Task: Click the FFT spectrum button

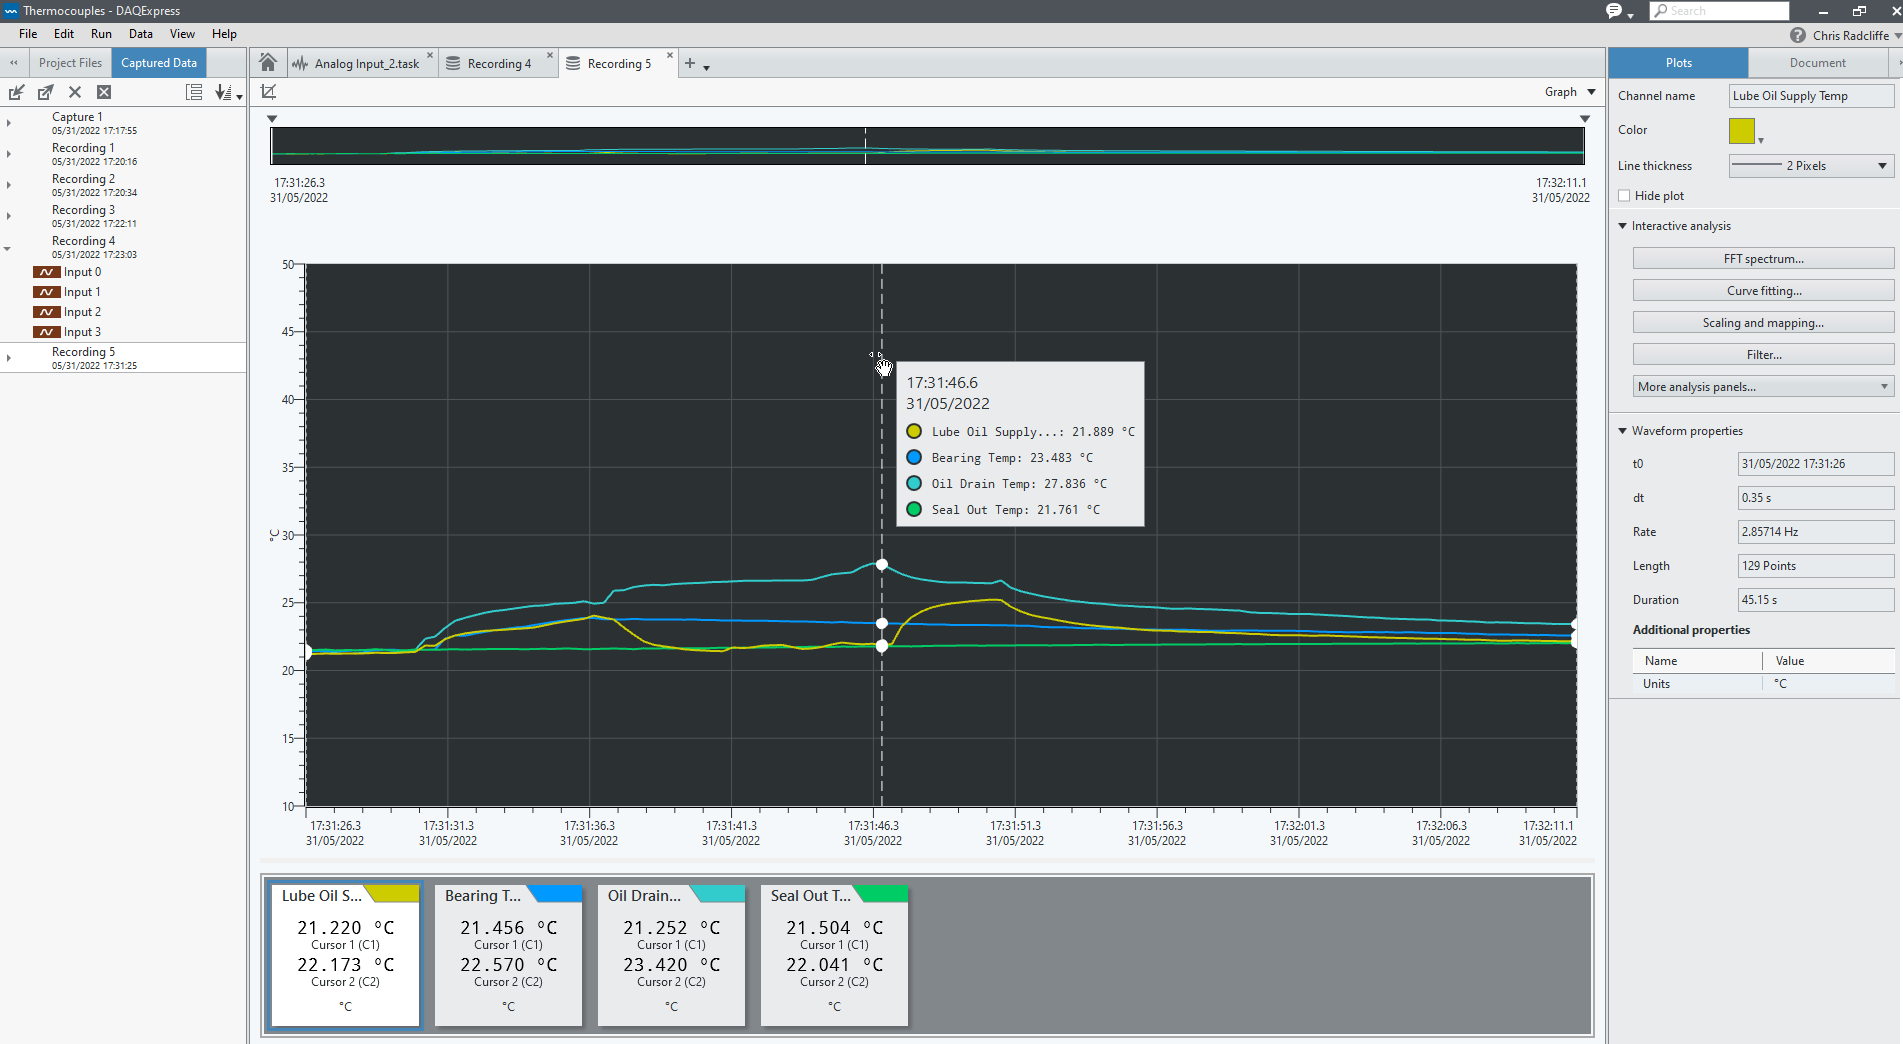Action: coord(1763,259)
